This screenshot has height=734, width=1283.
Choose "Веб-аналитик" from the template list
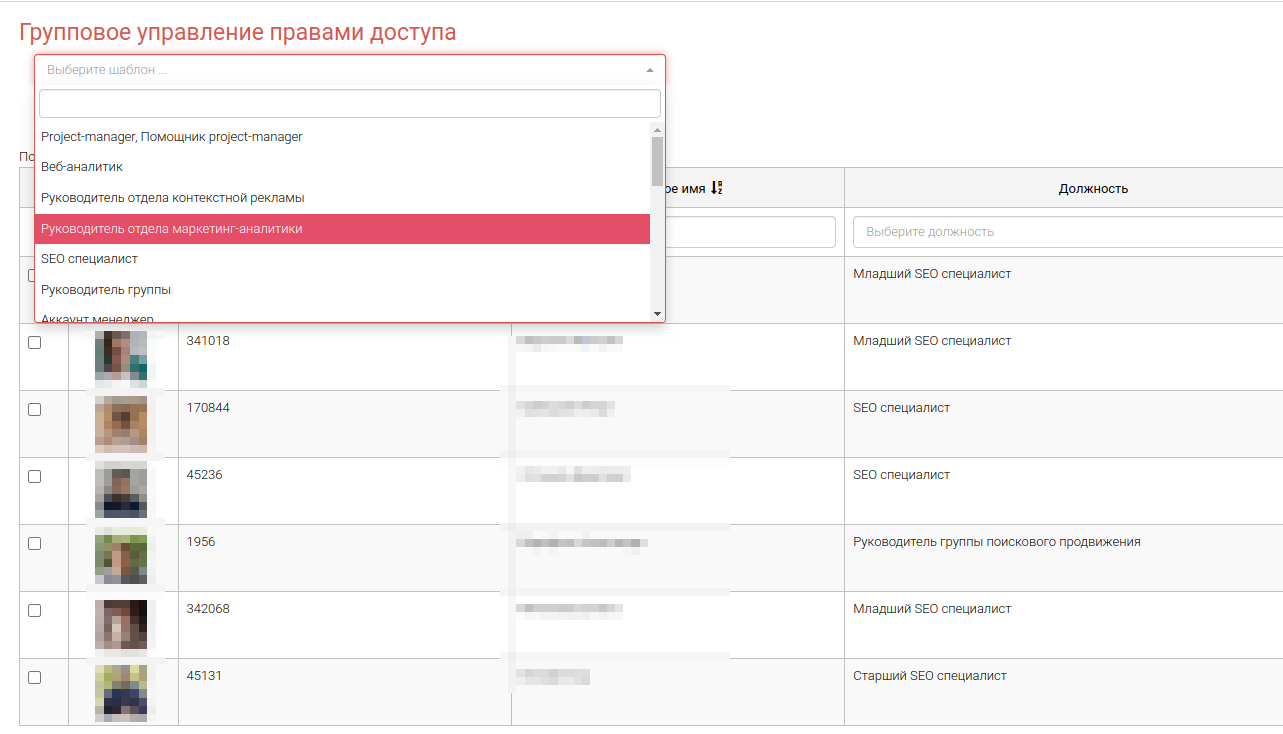click(82, 167)
